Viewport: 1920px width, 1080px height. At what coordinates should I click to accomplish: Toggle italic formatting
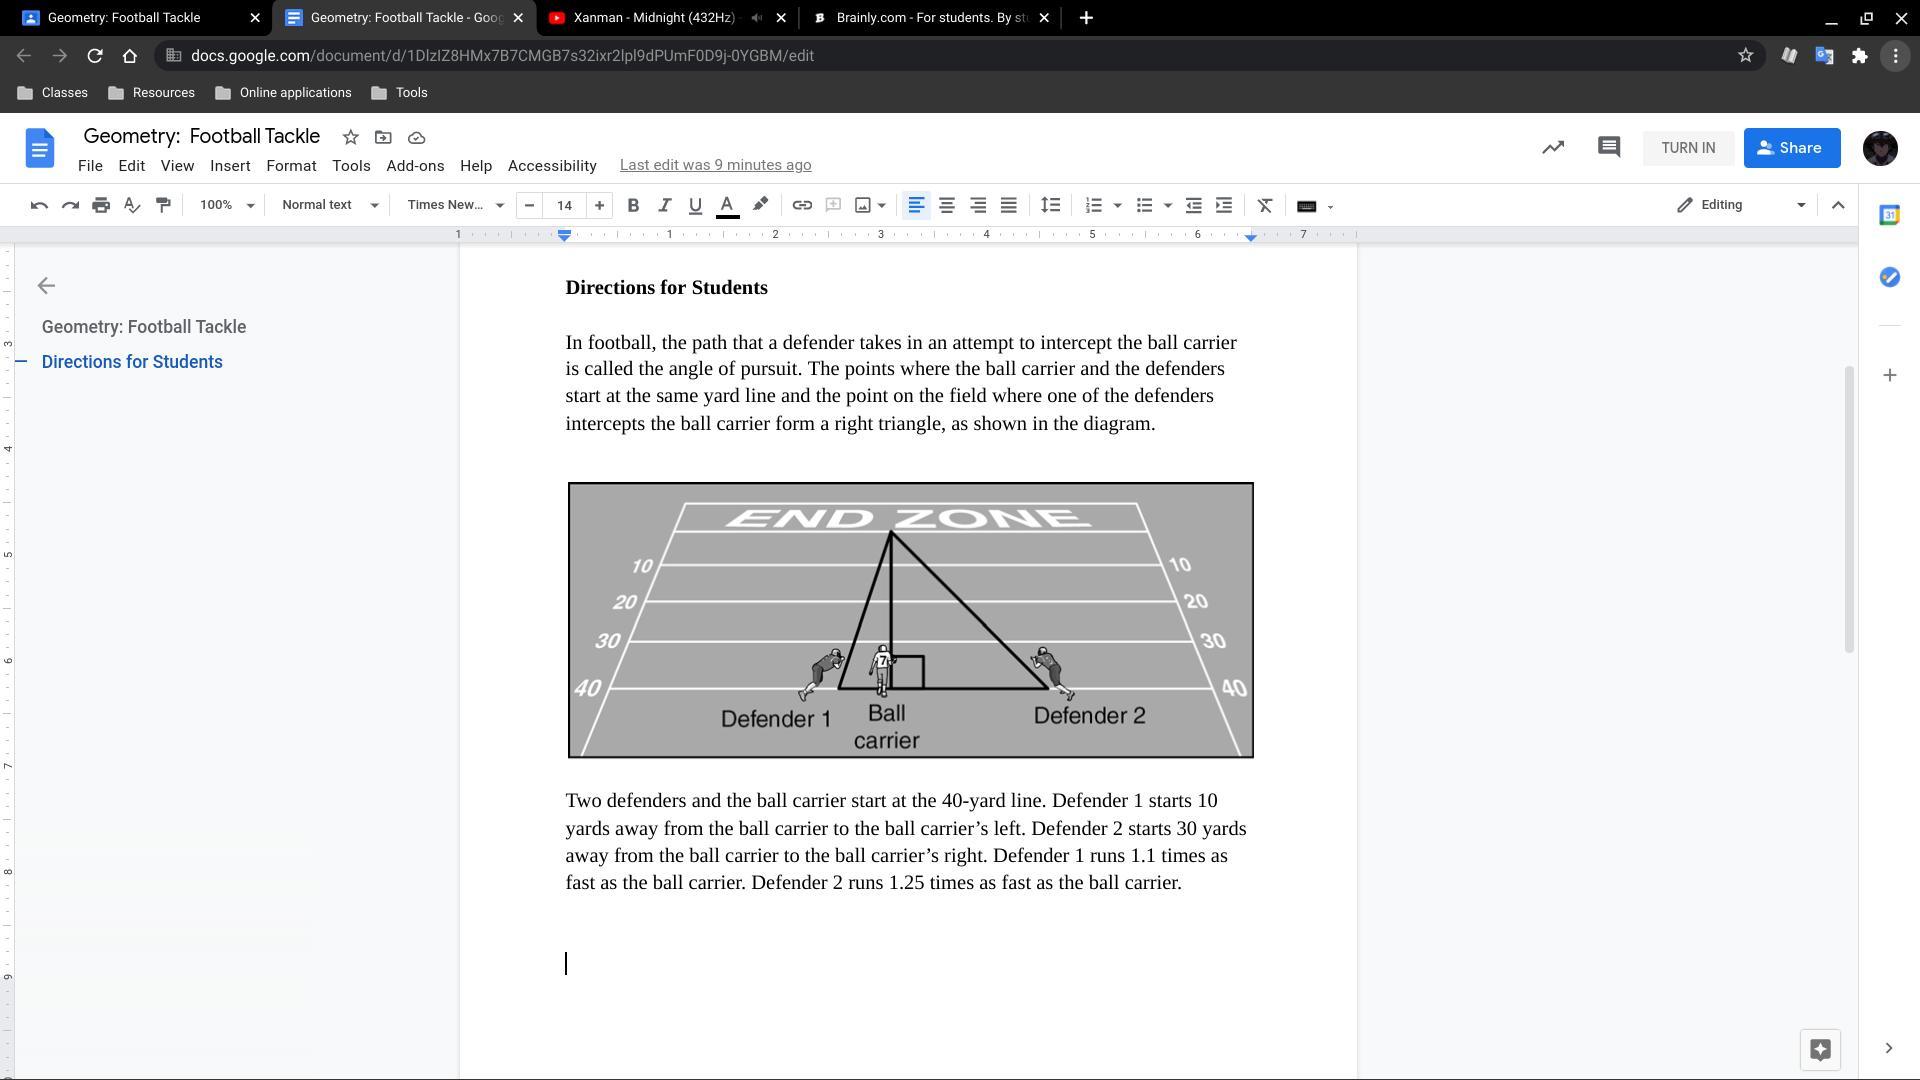tap(663, 205)
